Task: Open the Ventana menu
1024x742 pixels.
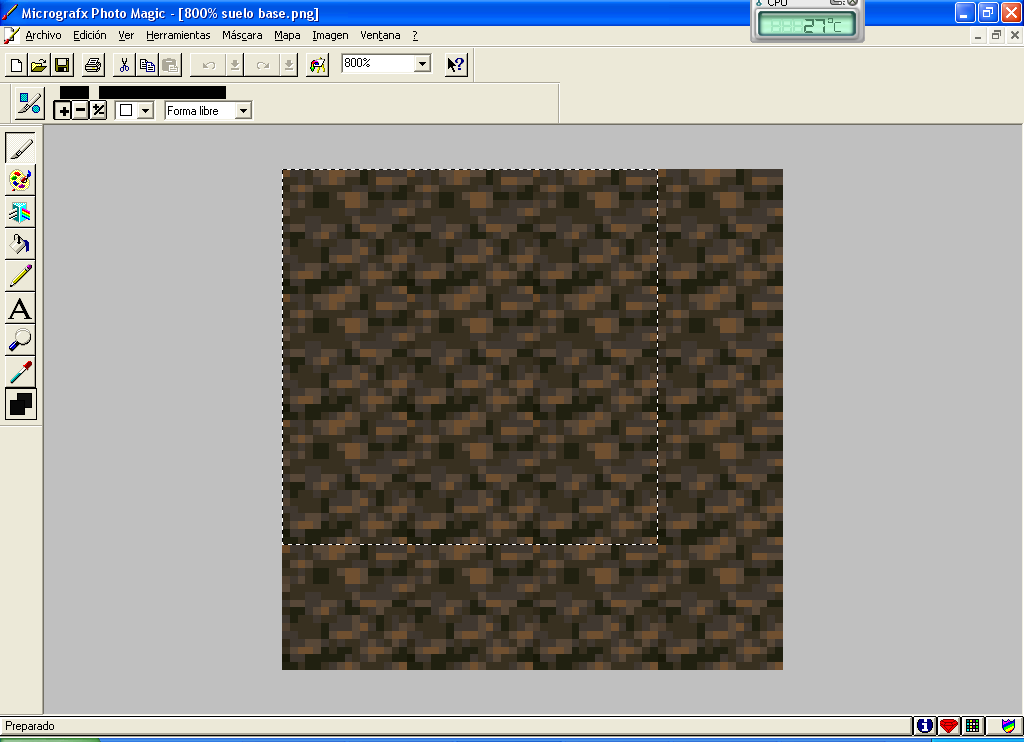Action: coord(380,35)
